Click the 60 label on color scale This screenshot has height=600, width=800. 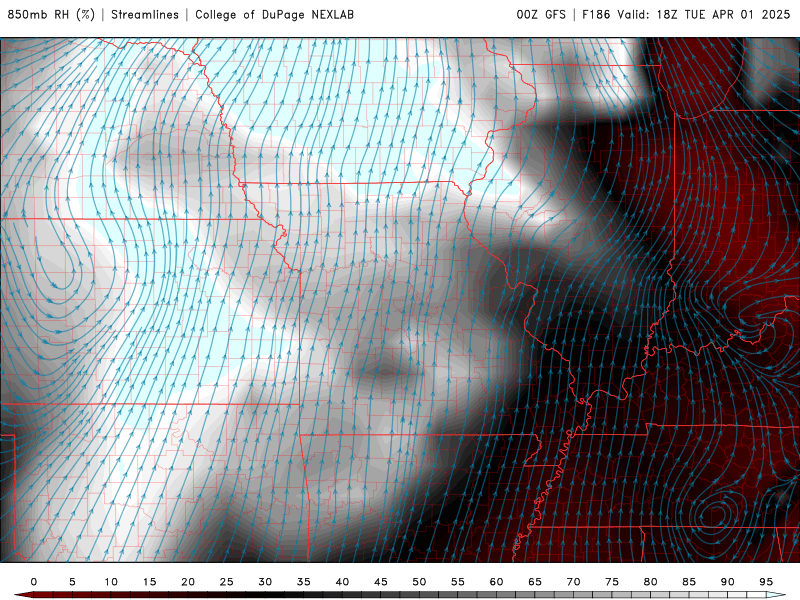coord(496,582)
